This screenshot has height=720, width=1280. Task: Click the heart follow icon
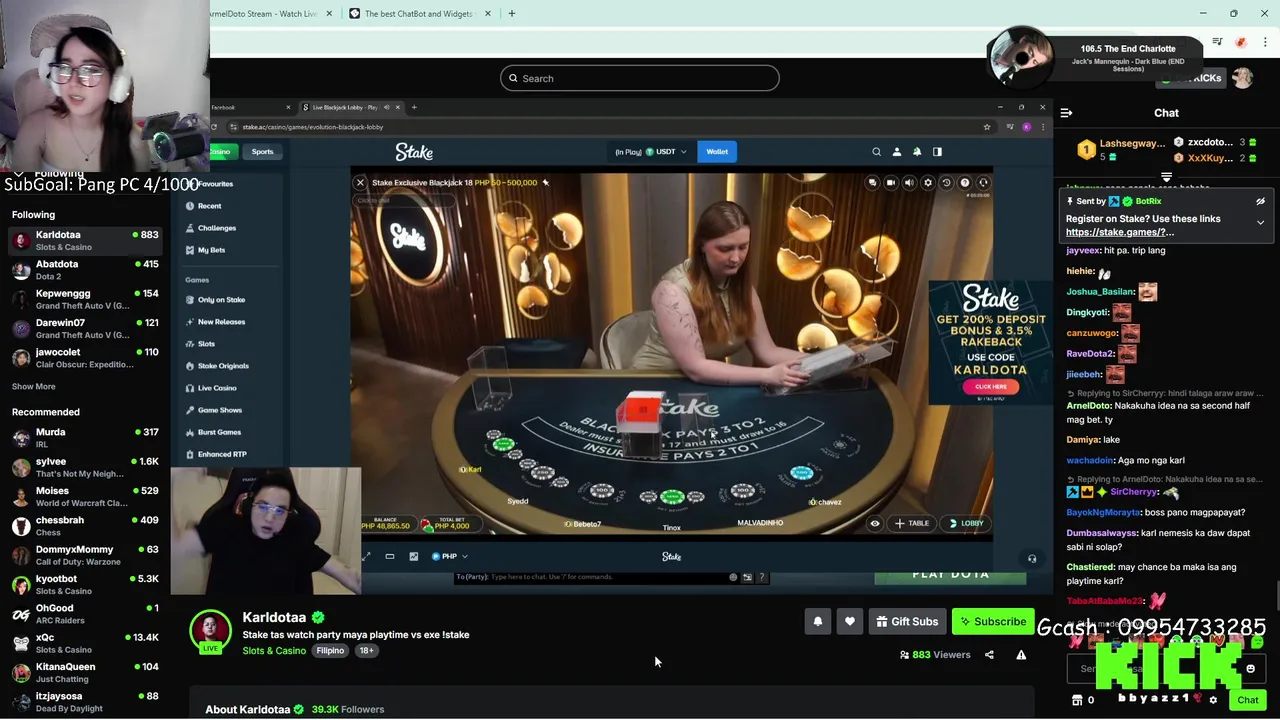850,622
